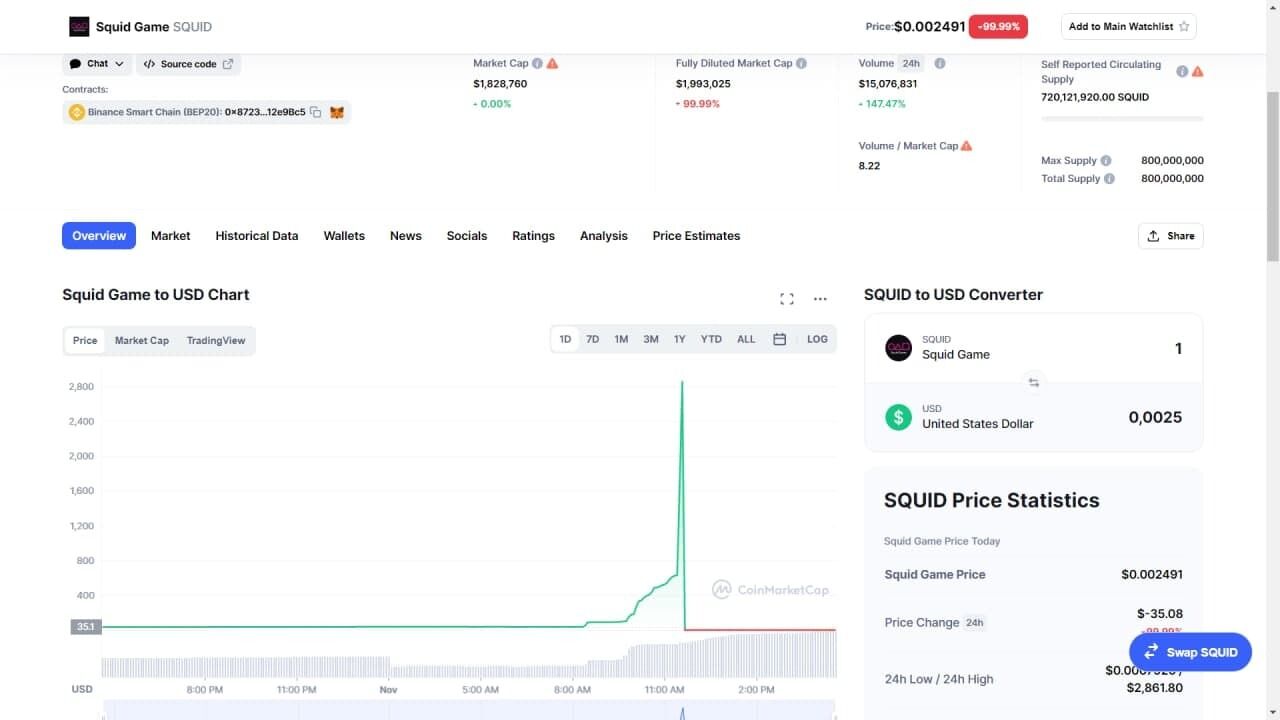Click the Market Cap warning triangle
Screen dimensions: 1280x720
coord(552,63)
